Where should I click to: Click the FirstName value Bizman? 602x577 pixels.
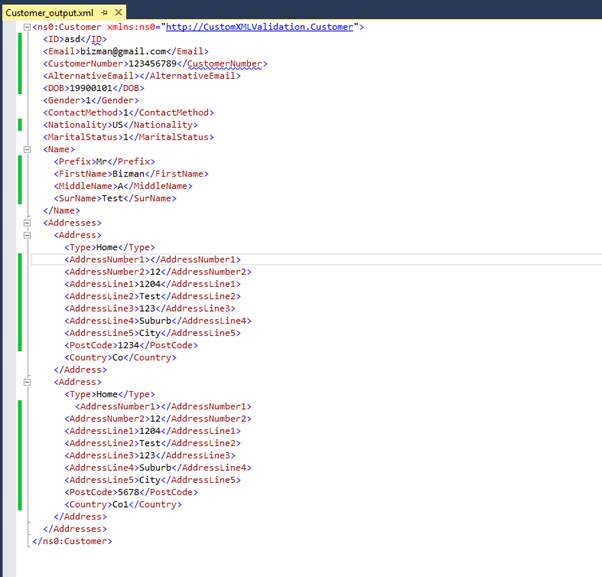[129, 174]
